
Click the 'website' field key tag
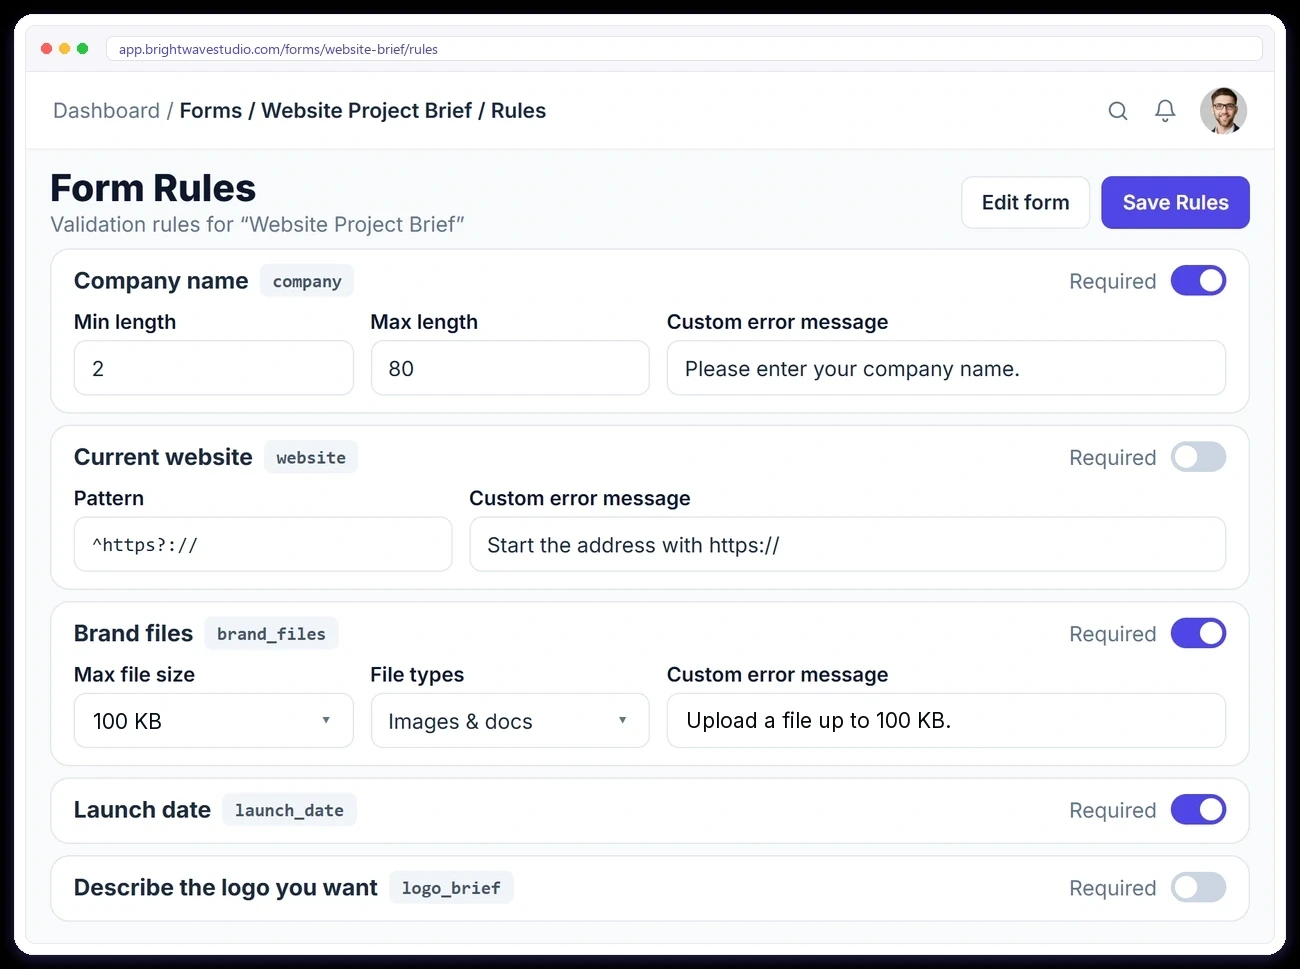click(x=311, y=457)
